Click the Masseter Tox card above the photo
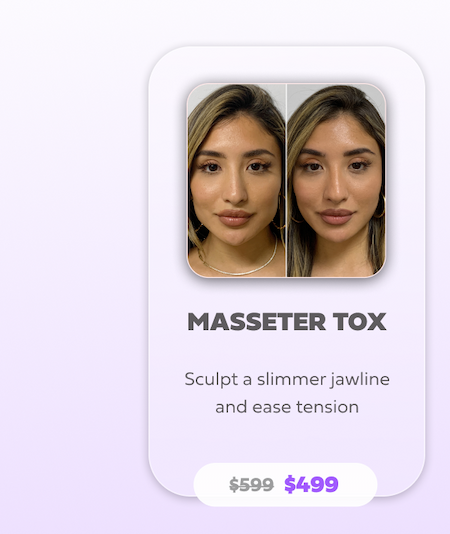 coord(286,65)
